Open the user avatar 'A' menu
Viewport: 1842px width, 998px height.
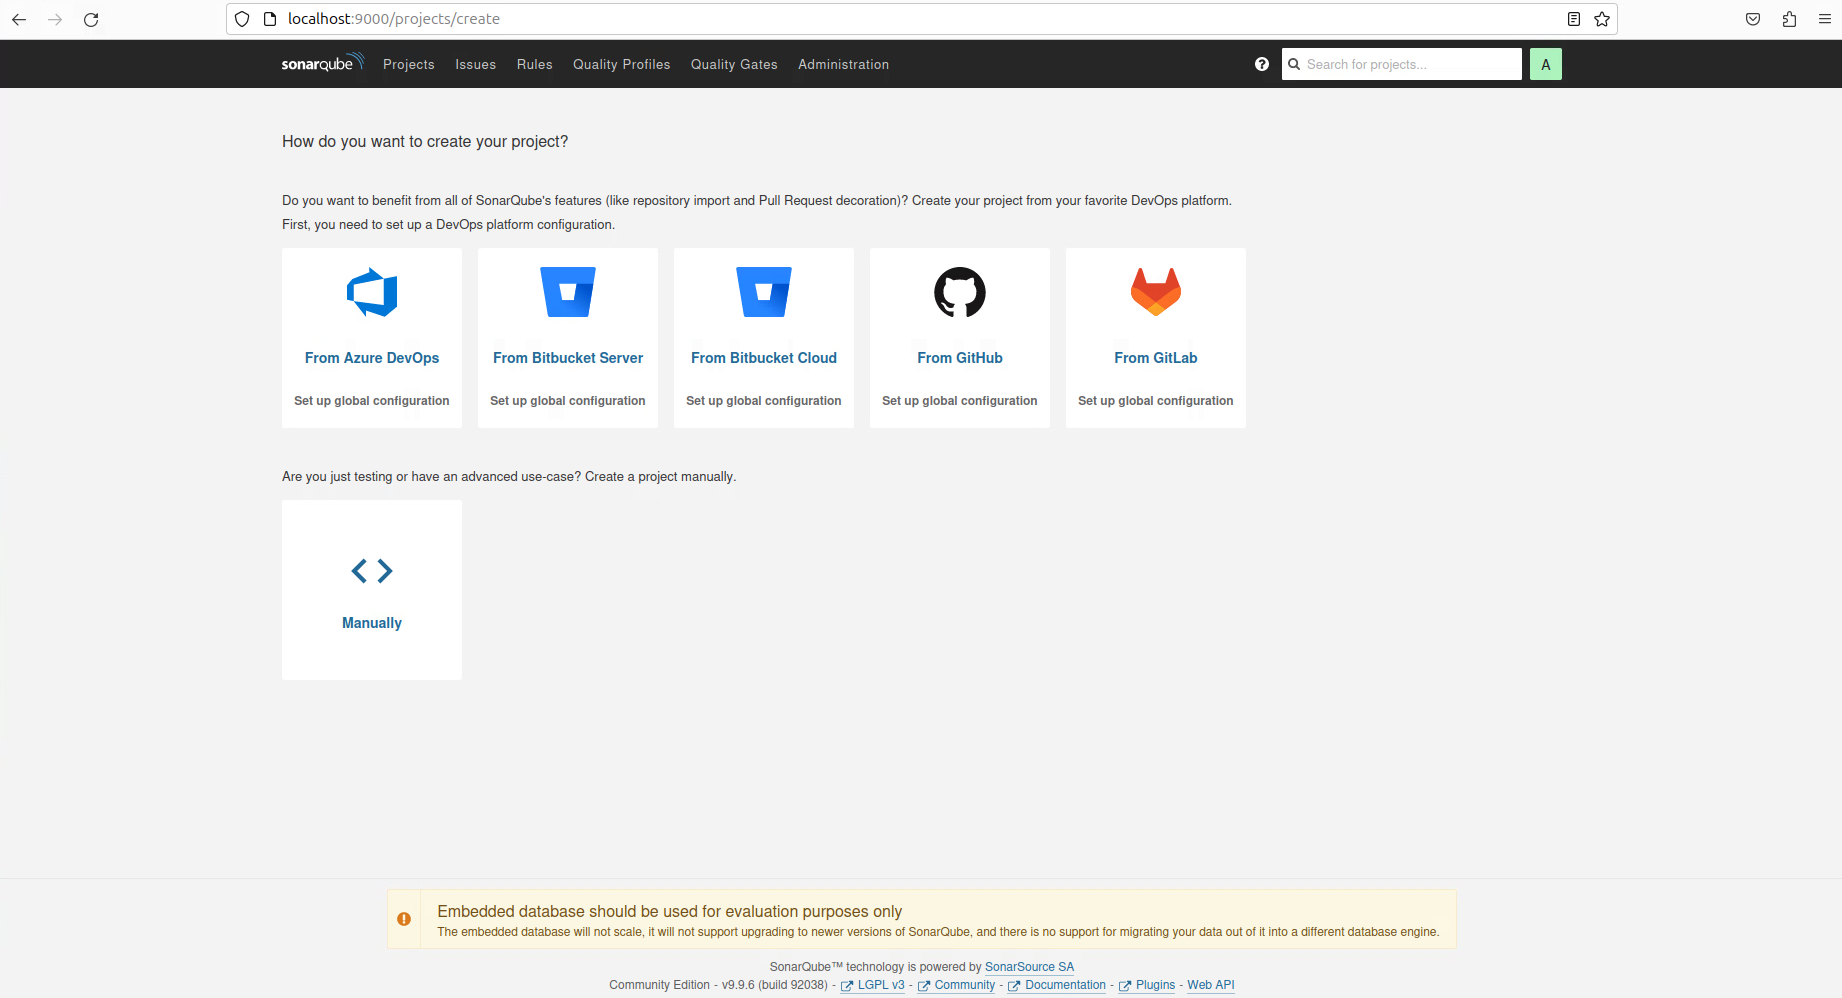[1545, 64]
